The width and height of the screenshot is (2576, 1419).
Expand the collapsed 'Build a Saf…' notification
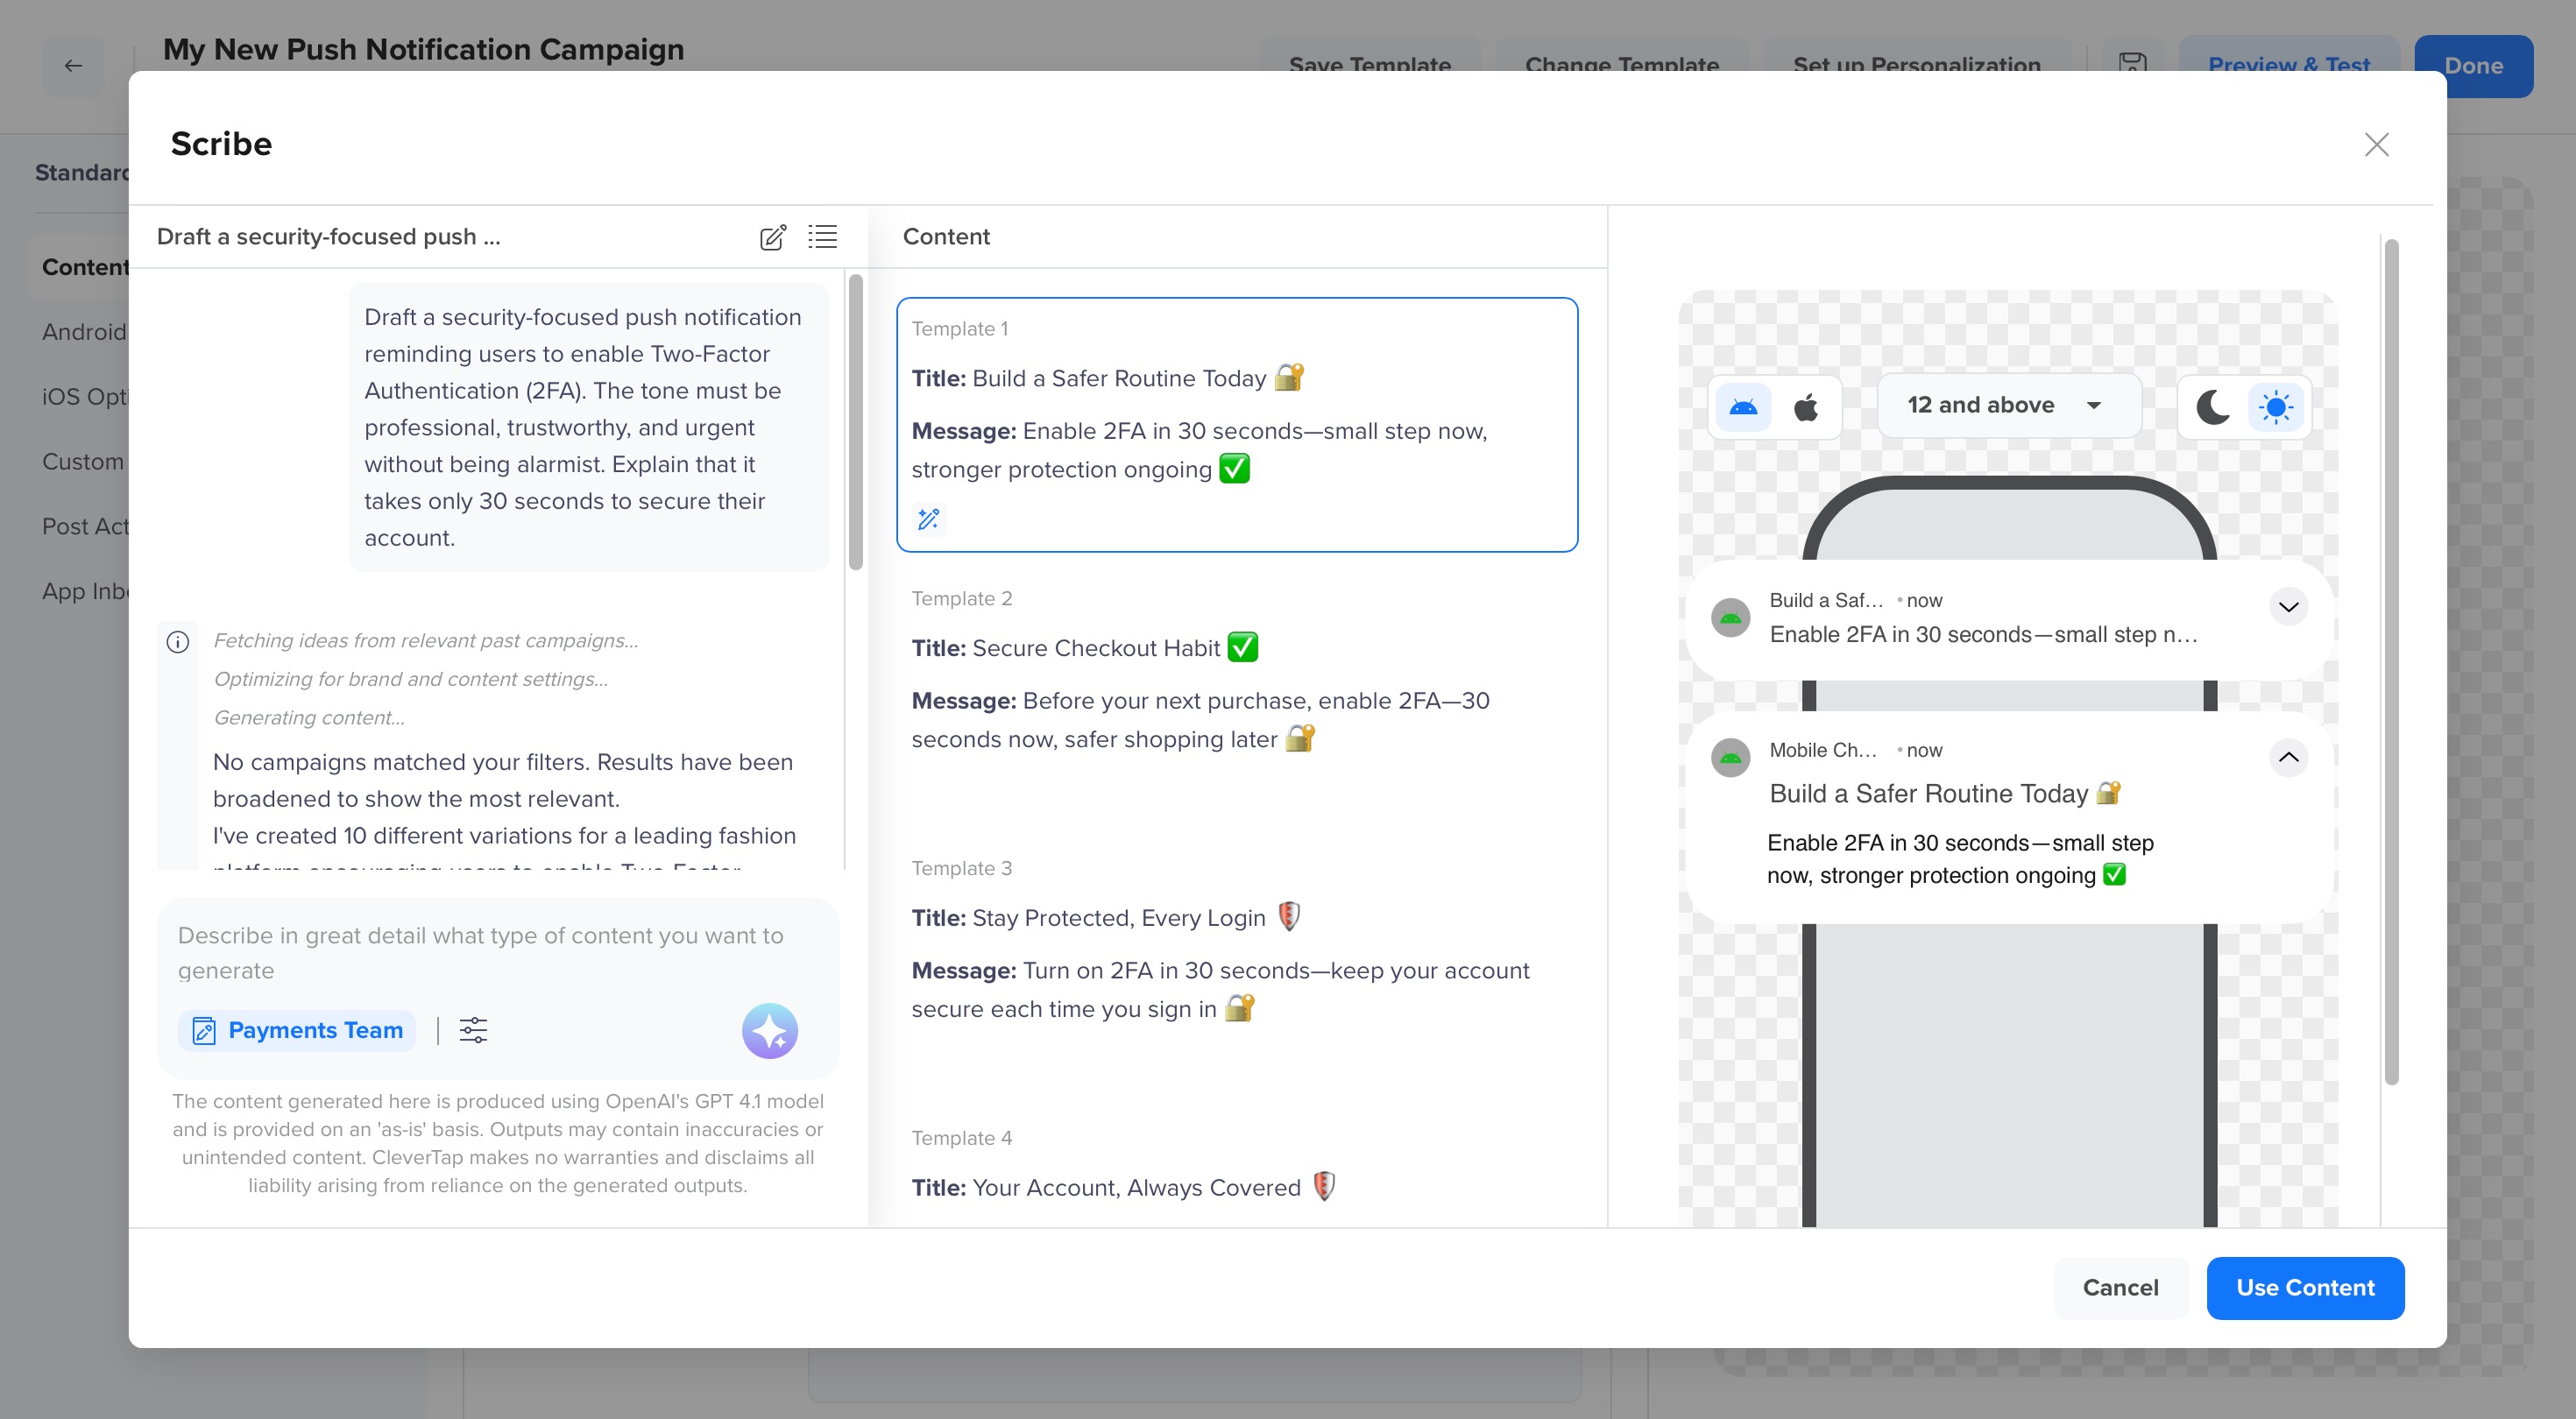(2288, 607)
